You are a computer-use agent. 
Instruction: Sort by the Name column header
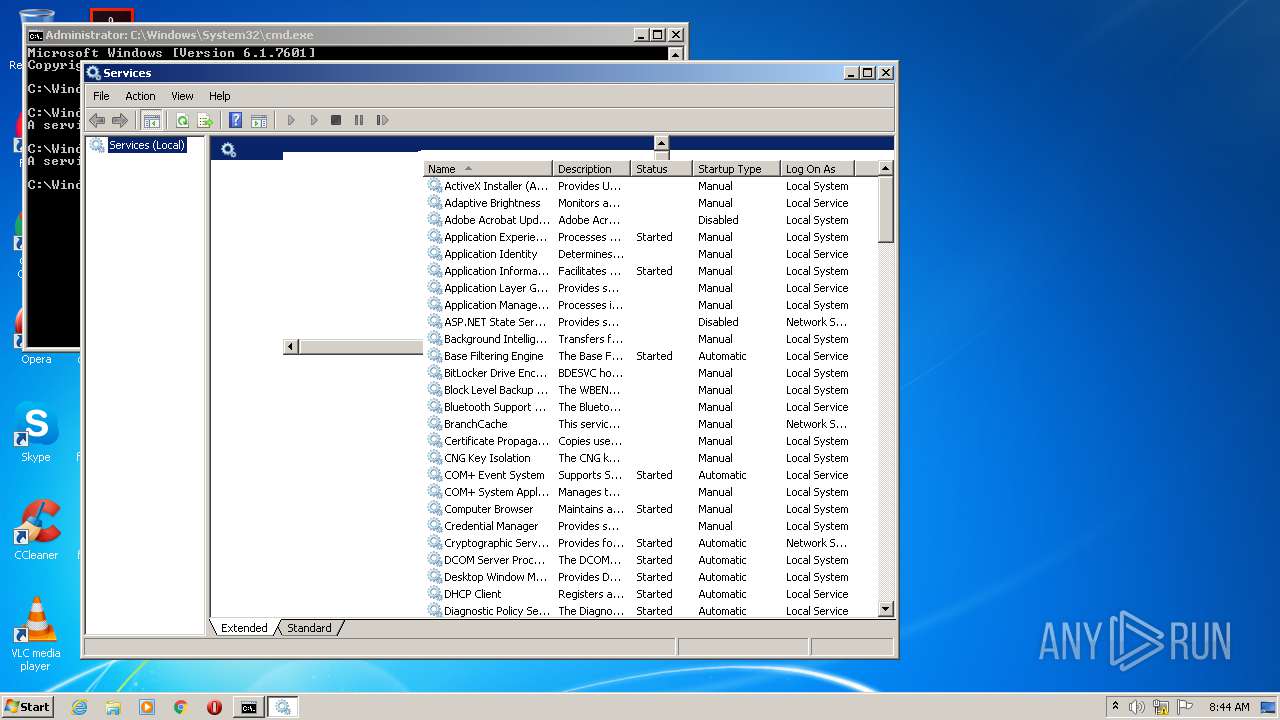click(x=488, y=169)
